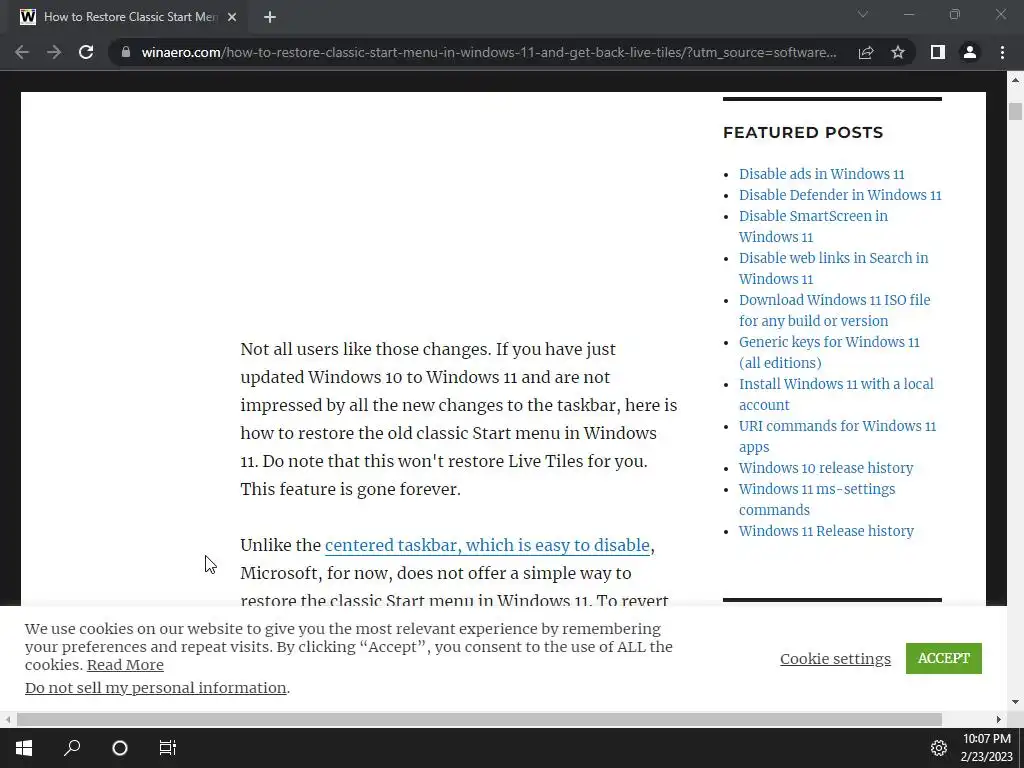
Task: Open Cookie settings
Action: coord(835,659)
